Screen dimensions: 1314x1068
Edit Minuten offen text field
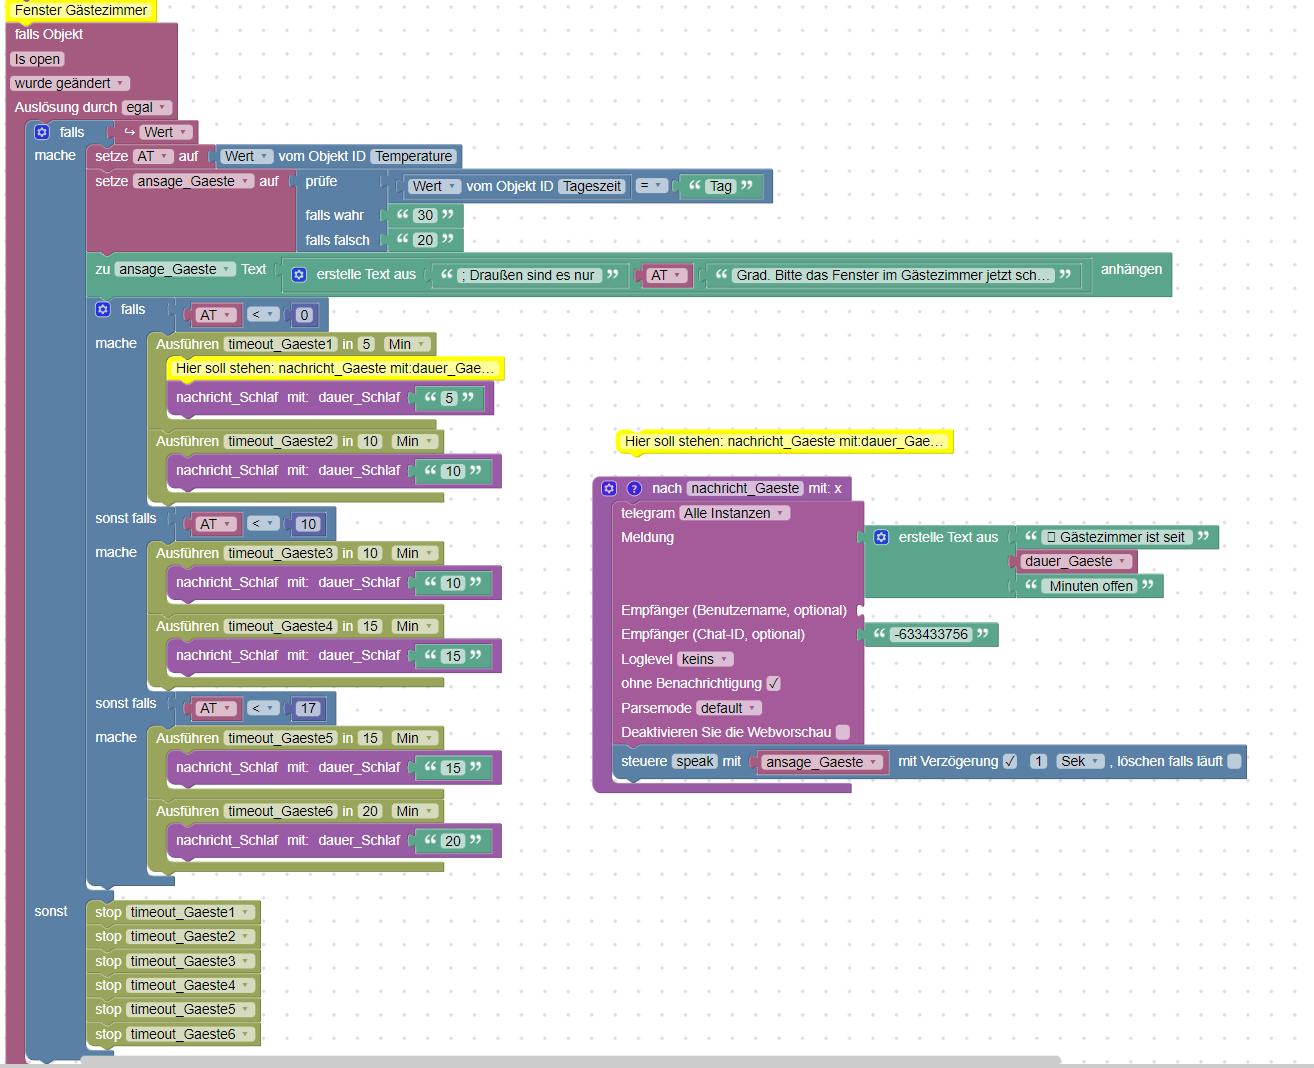tap(1090, 586)
